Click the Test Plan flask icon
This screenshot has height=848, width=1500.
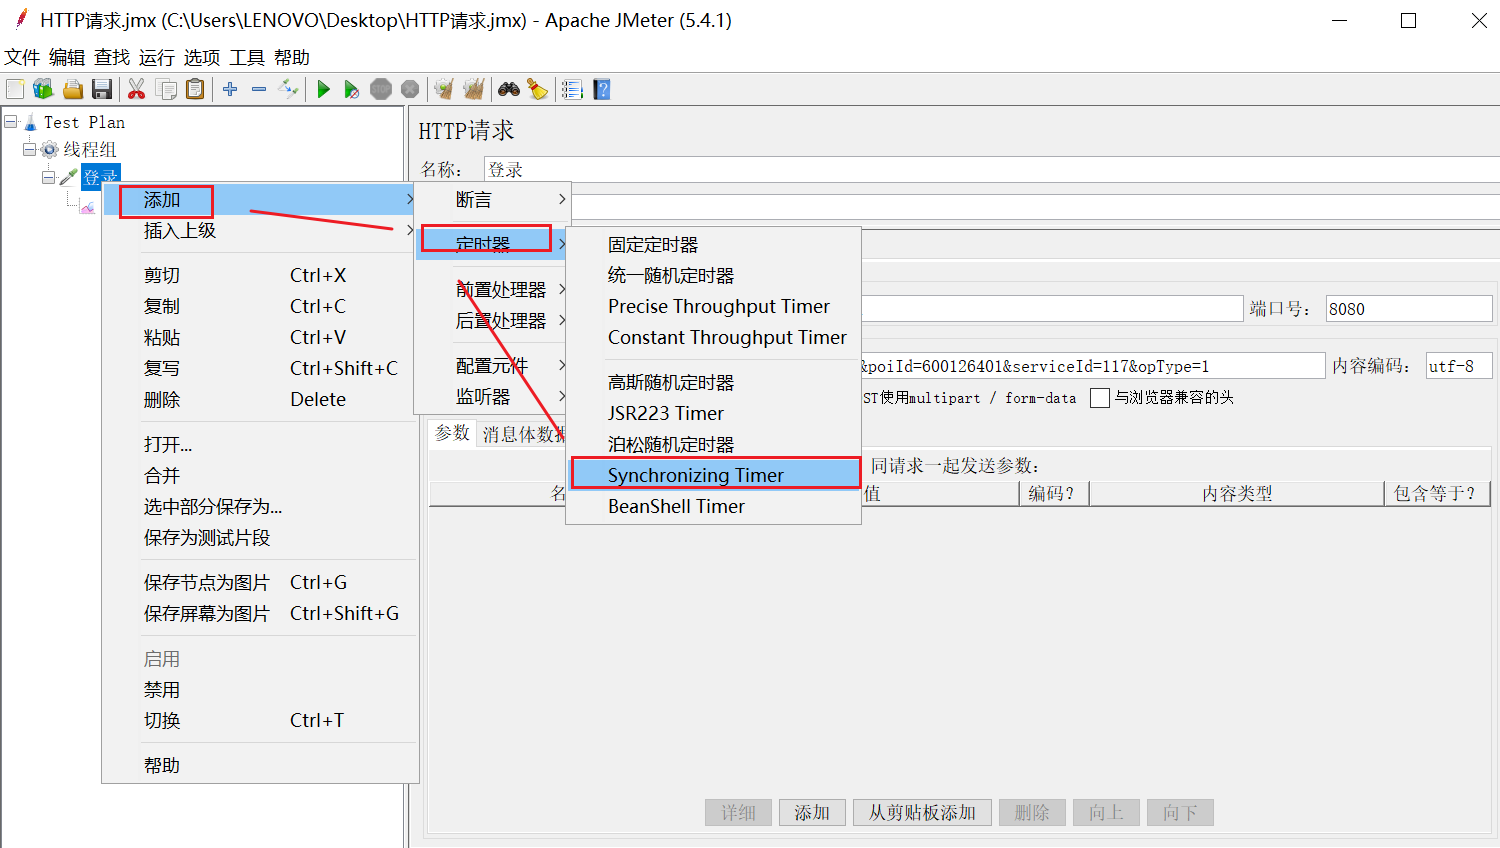[x=31, y=122]
